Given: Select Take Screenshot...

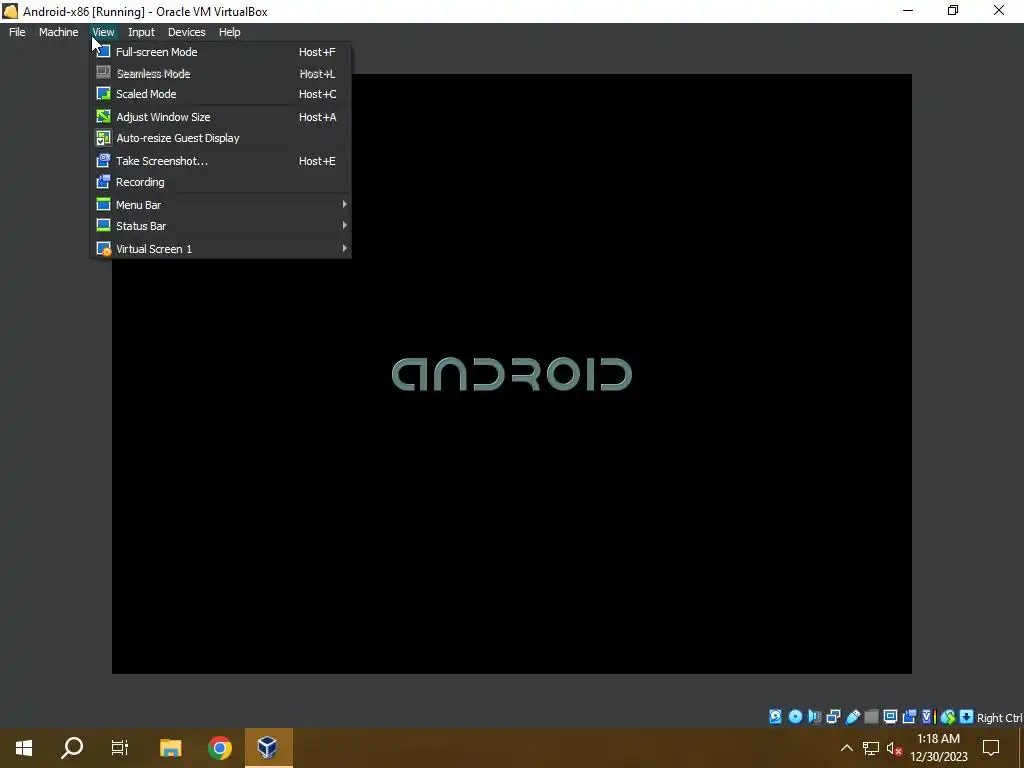Looking at the screenshot, I should [x=221, y=161].
